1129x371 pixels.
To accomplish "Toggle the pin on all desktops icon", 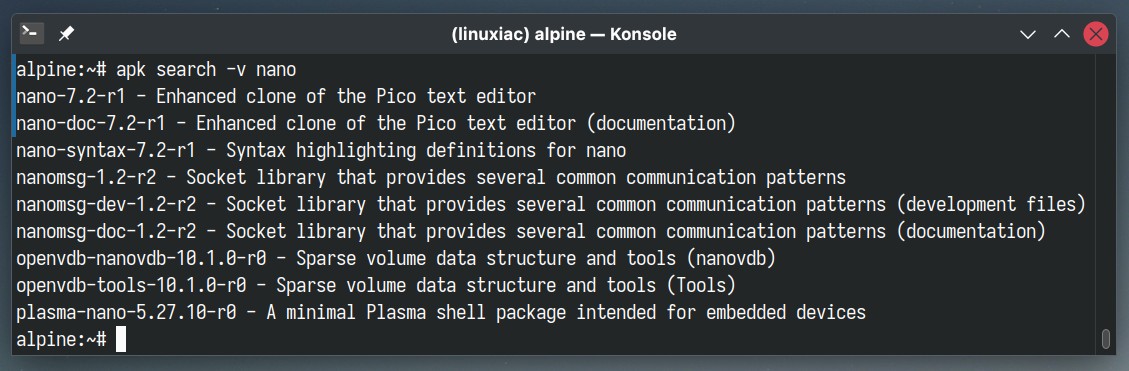I will 66,33.
